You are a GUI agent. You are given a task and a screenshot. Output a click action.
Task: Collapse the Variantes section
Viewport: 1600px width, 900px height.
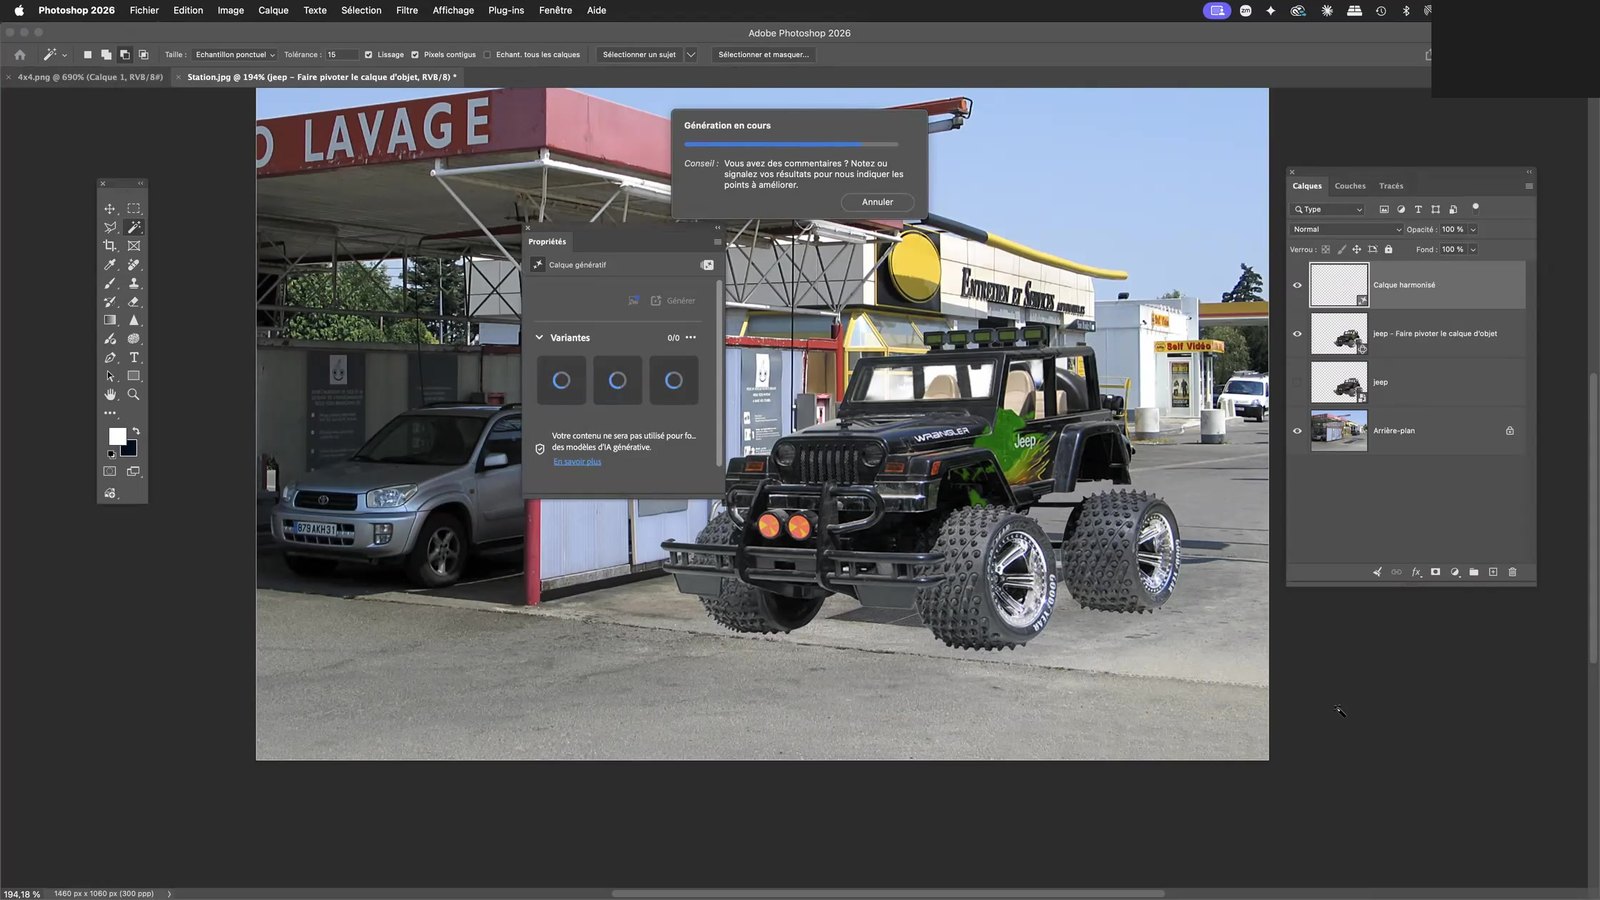coord(539,338)
